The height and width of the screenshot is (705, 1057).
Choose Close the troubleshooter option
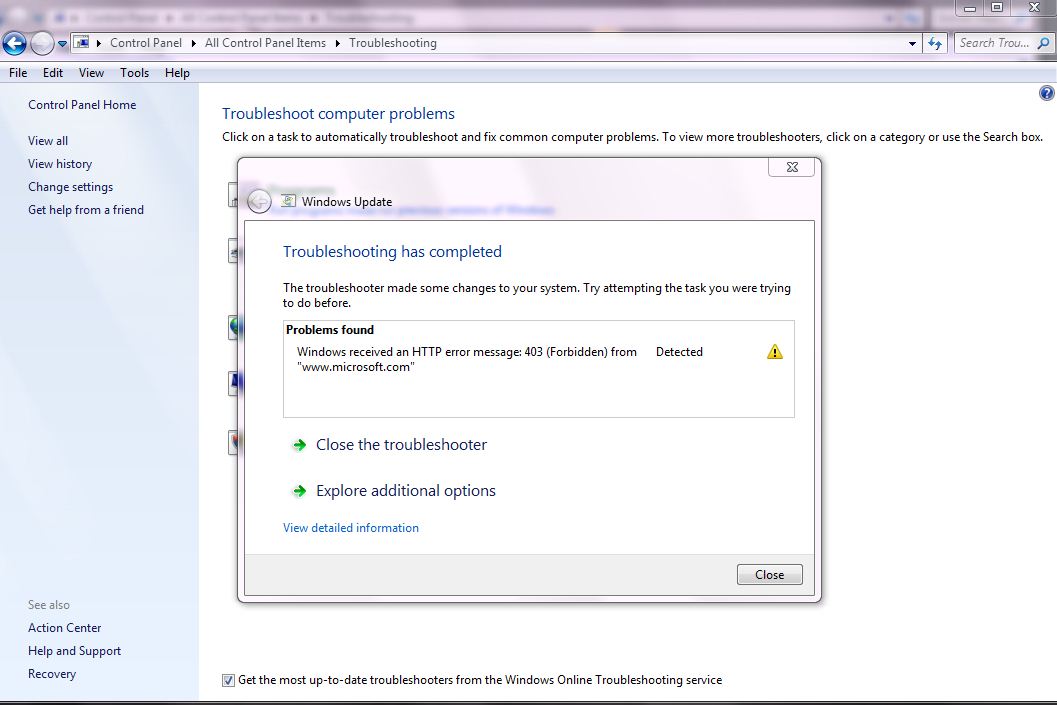point(401,445)
